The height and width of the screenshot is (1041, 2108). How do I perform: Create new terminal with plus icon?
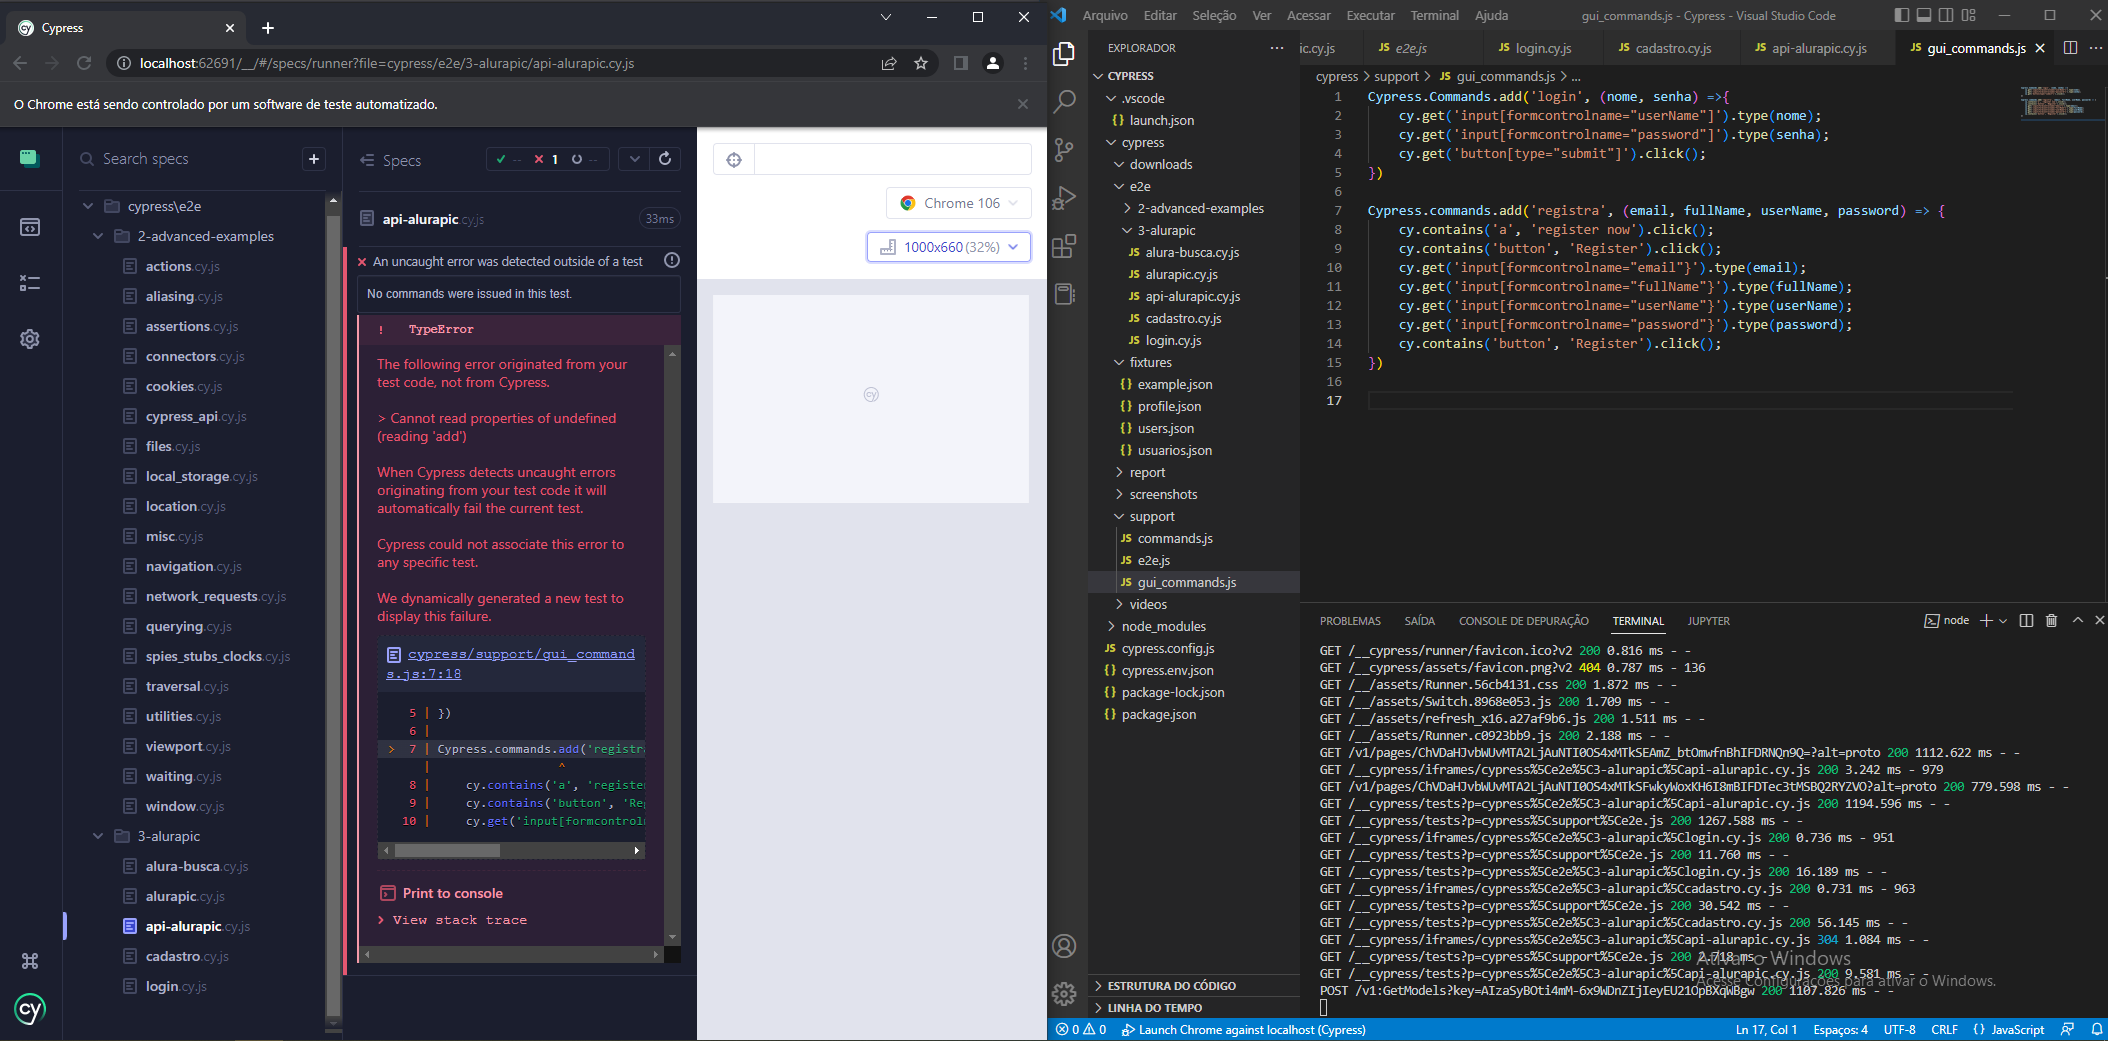click(x=1986, y=621)
